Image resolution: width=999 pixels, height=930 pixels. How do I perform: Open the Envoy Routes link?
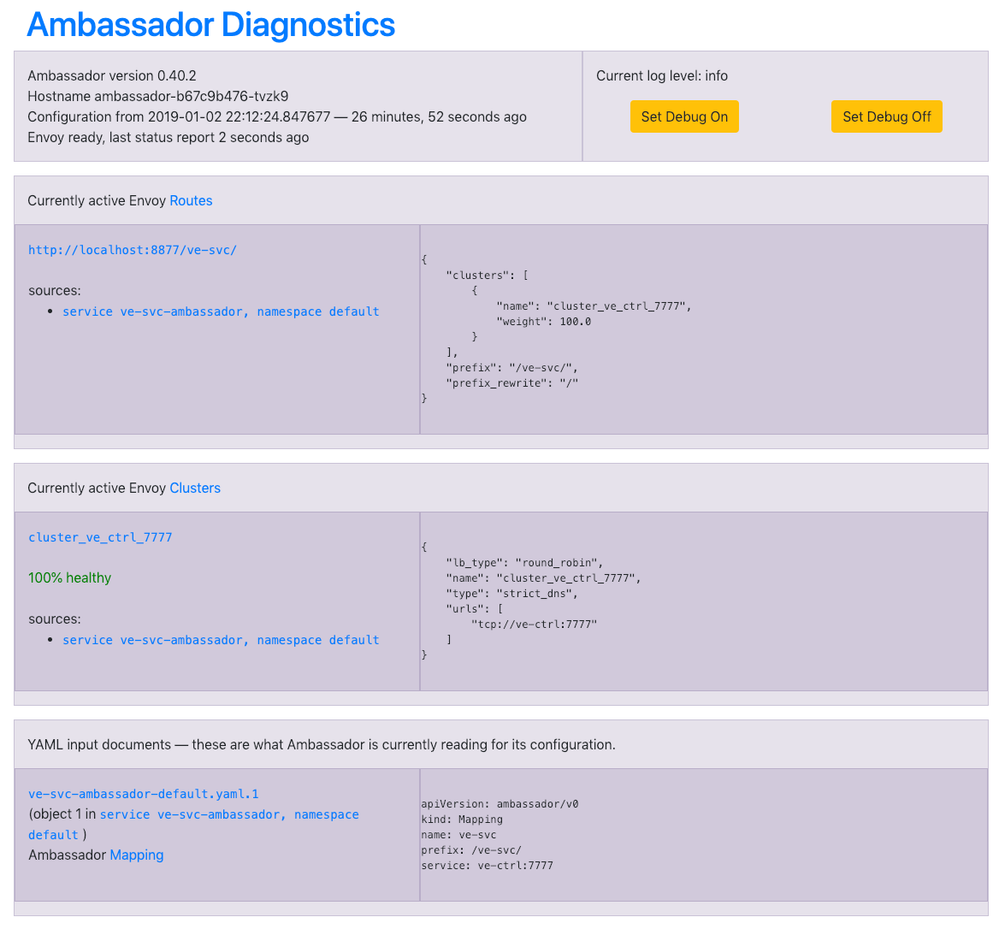pos(190,200)
